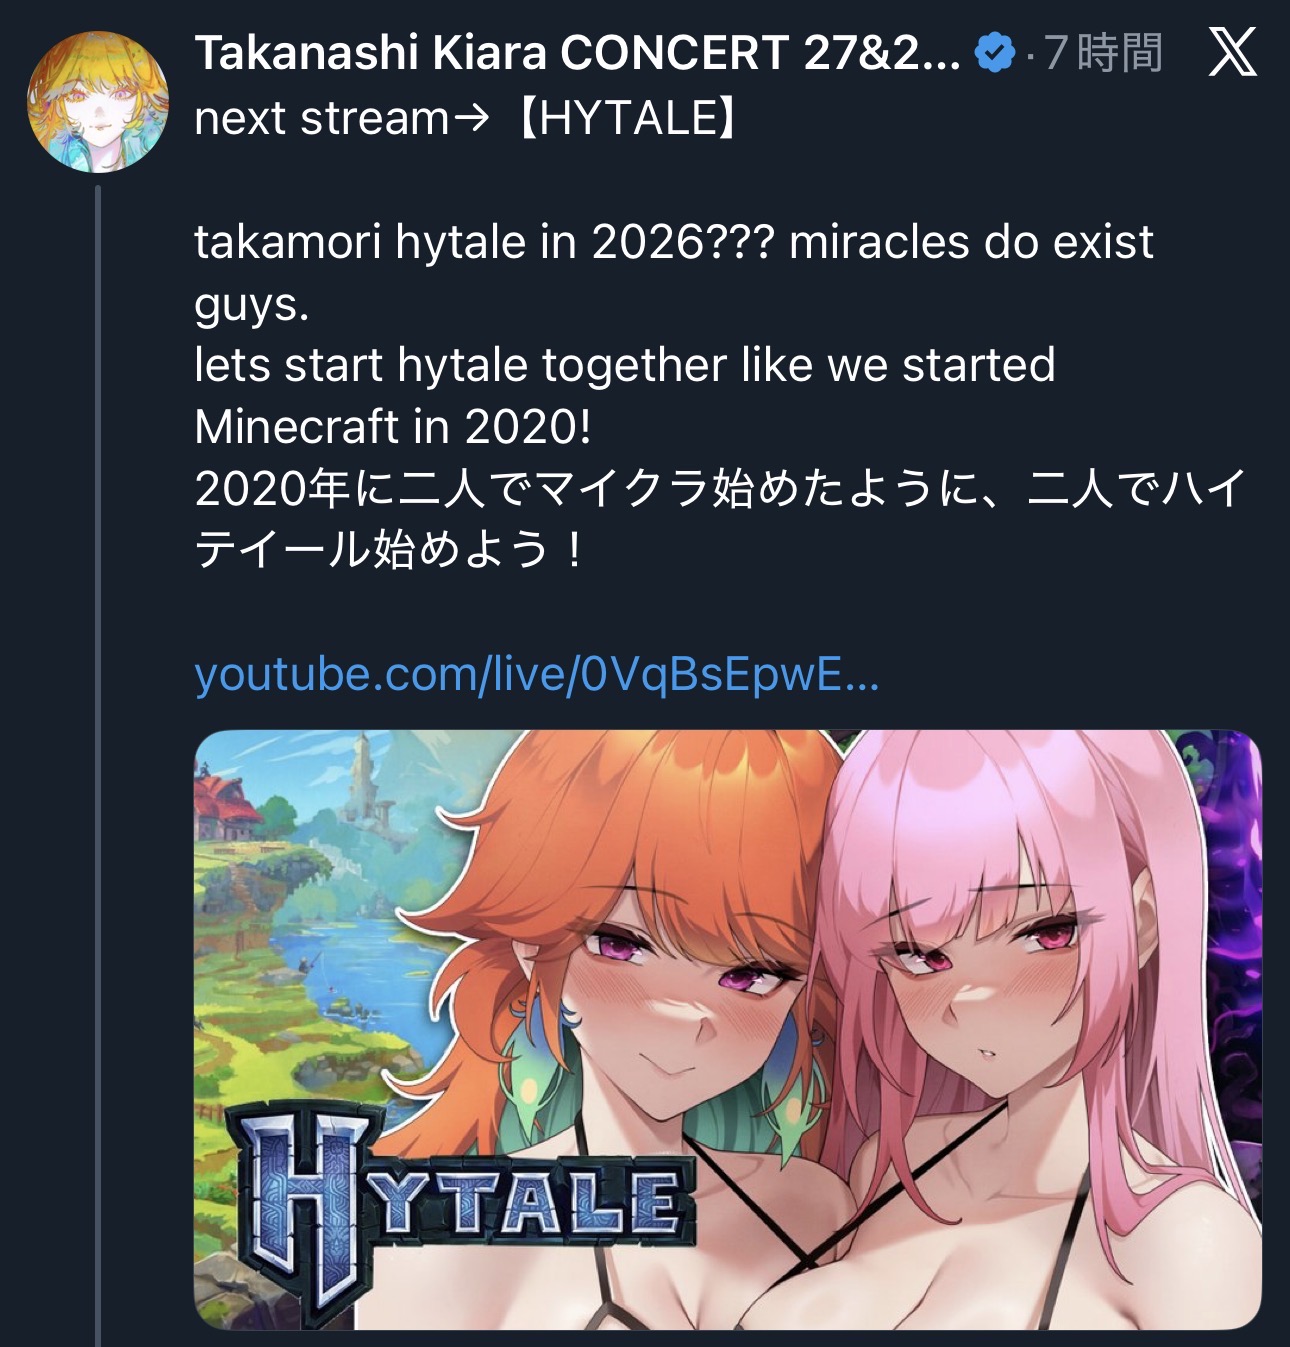Open Takanashi Kiara's profile avatar

click(x=97, y=101)
